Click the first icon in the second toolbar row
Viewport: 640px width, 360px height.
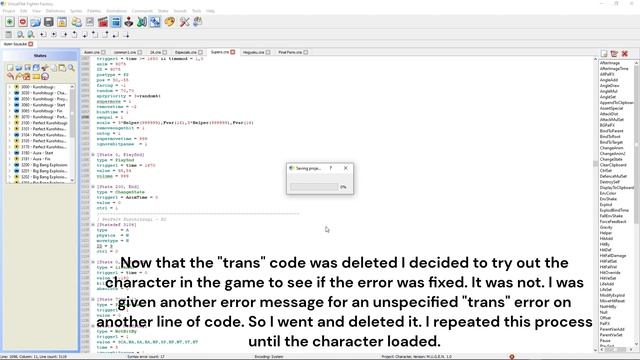coord(9,35)
